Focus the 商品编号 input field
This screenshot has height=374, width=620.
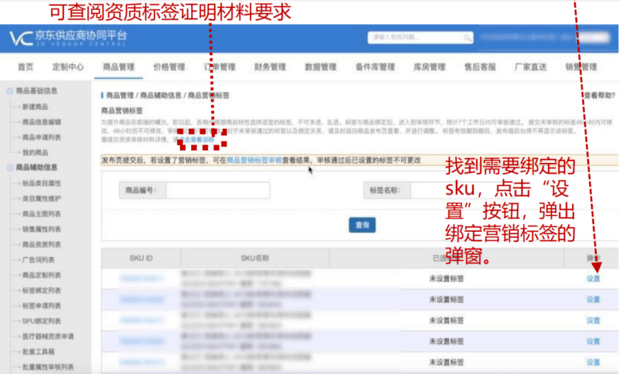click(x=218, y=190)
